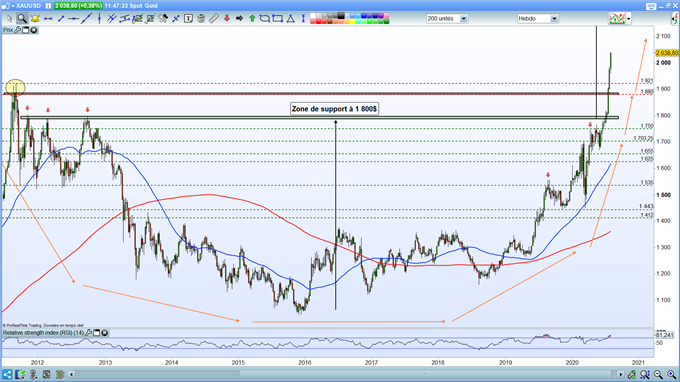Open the alert bell tool

point(35,18)
